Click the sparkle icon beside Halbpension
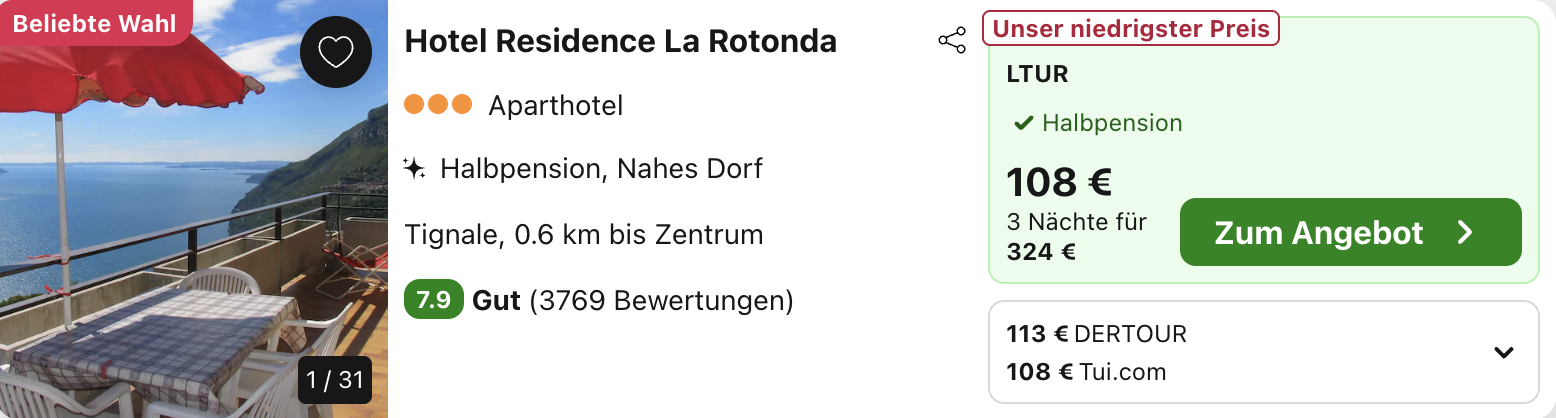The image size is (1556, 418). click(x=414, y=168)
